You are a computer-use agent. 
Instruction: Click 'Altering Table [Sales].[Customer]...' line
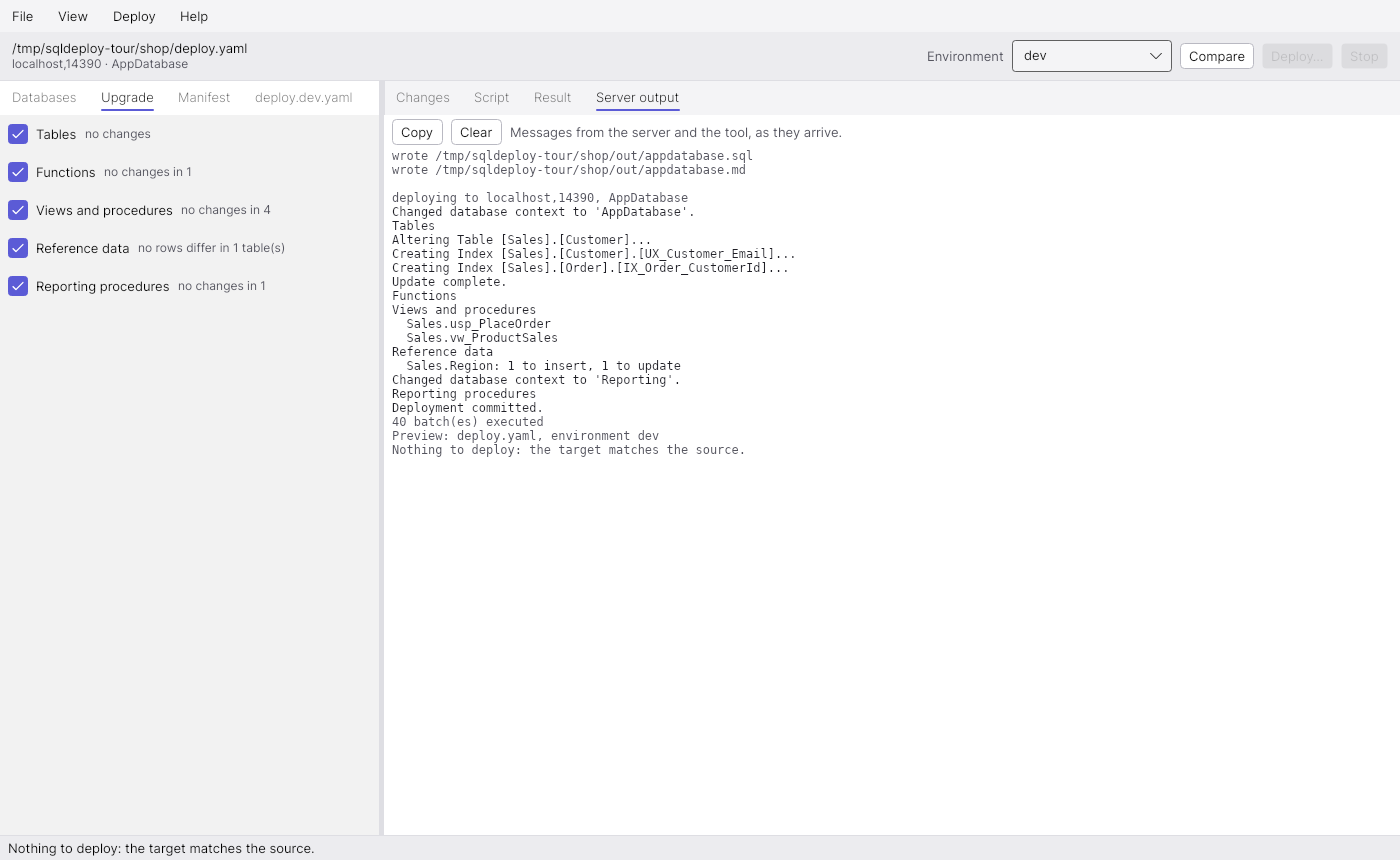point(521,240)
